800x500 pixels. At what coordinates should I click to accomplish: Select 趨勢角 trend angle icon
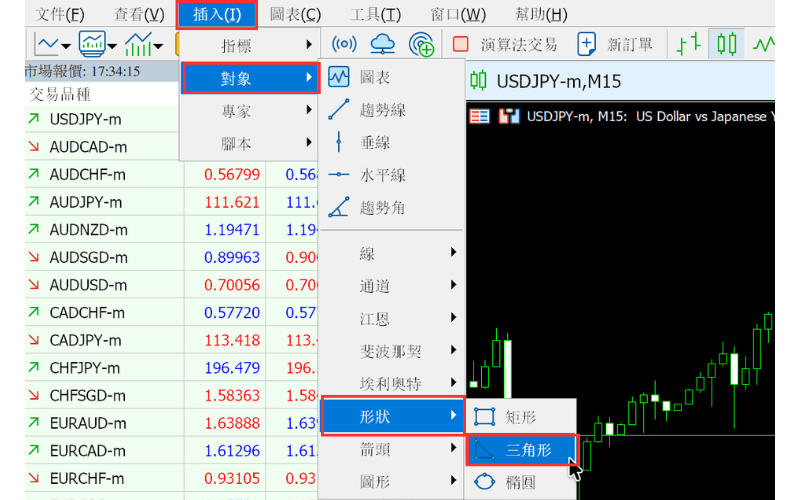pyautogui.click(x=339, y=207)
